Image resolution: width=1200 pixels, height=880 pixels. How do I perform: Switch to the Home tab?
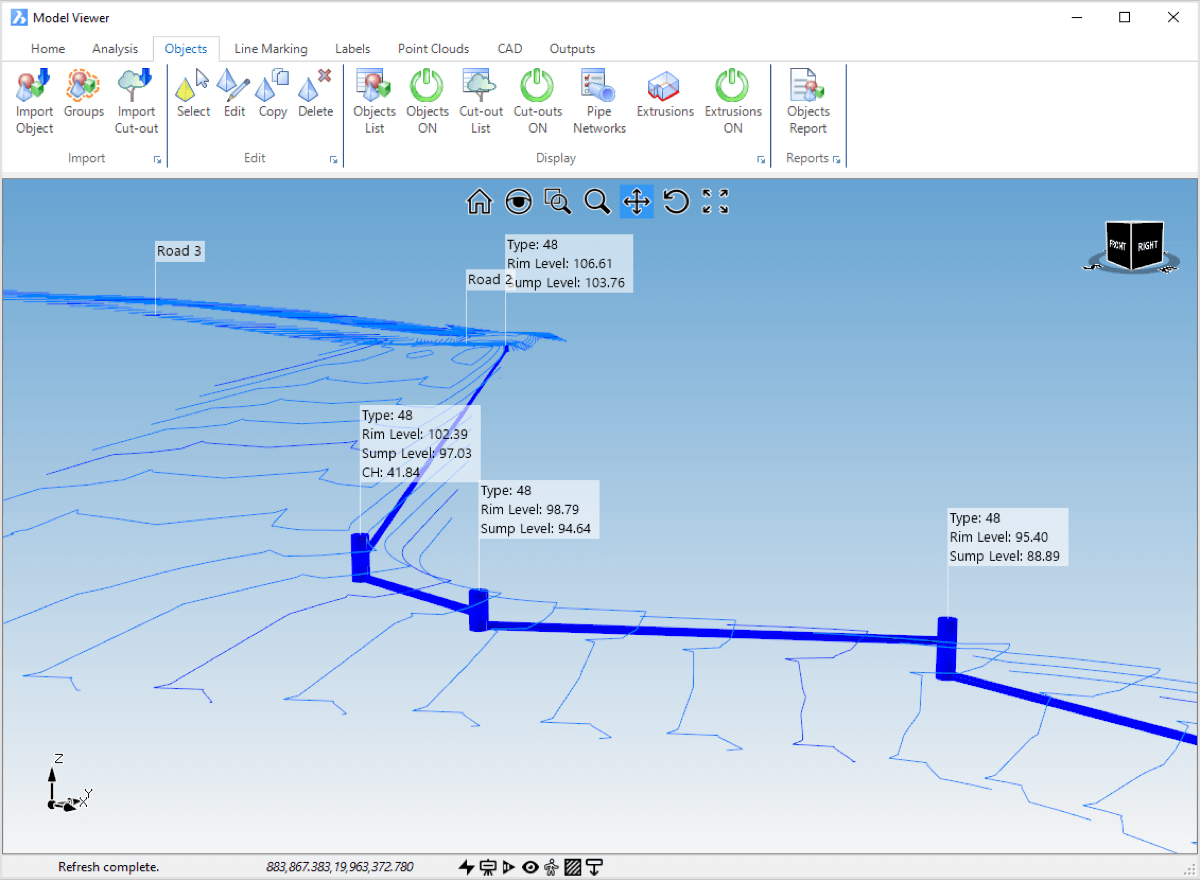click(x=48, y=48)
